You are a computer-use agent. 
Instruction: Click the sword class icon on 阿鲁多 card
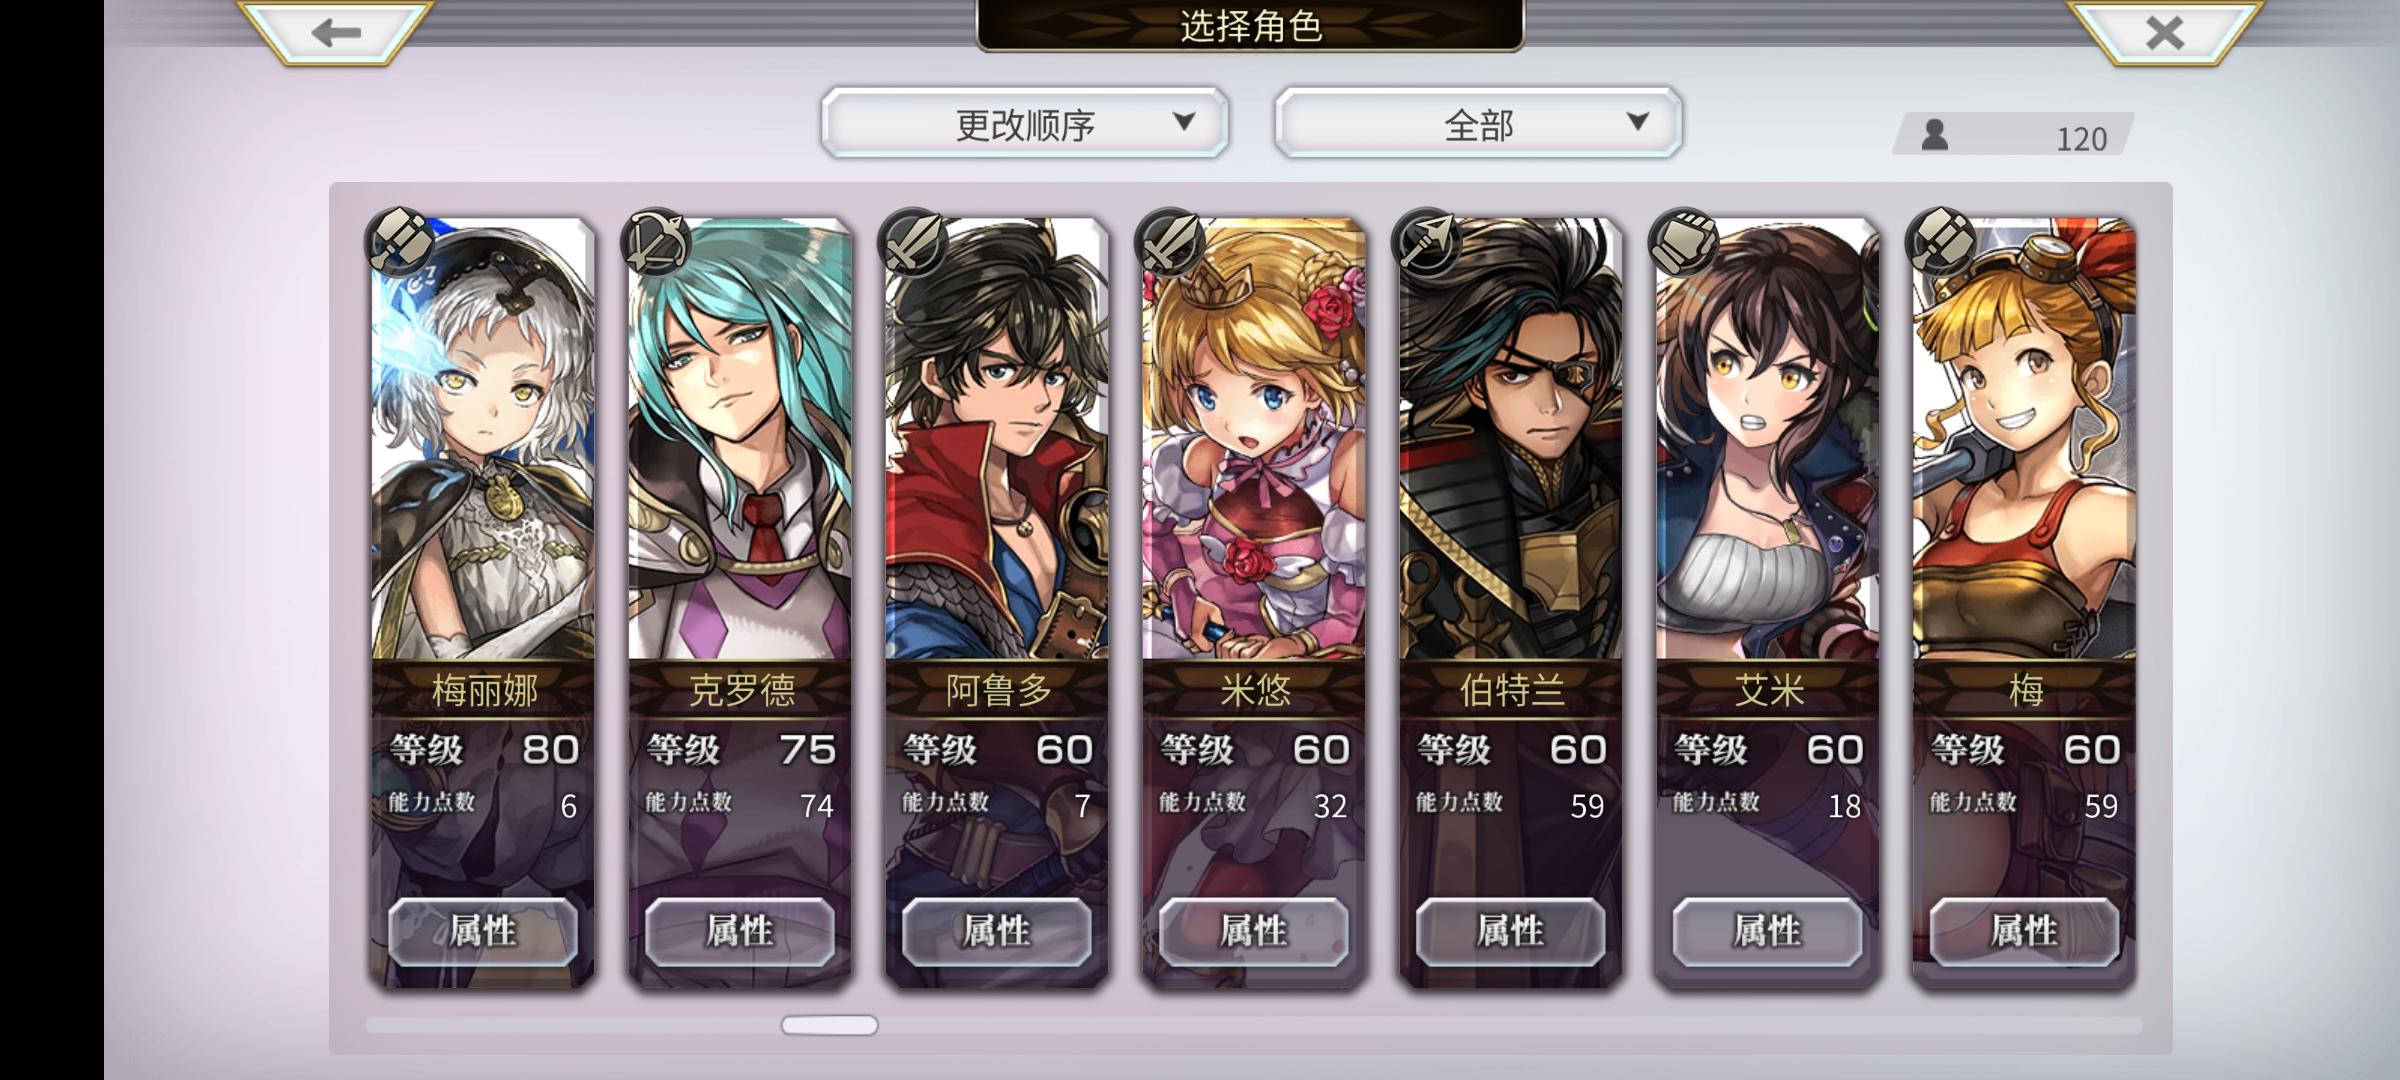[913, 242]
